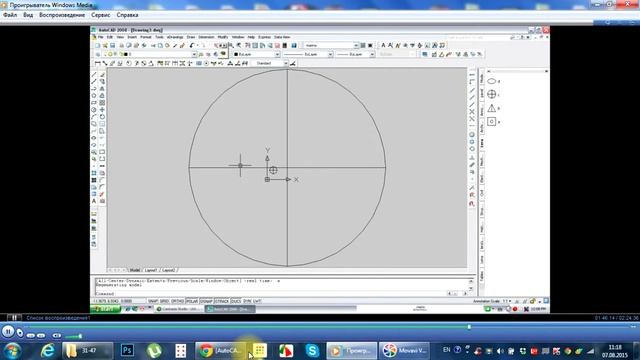The width and height of the screenshot is (640, 360).
Task: Click the New drawing icon in AutoCAD
Action: (98, 45)
